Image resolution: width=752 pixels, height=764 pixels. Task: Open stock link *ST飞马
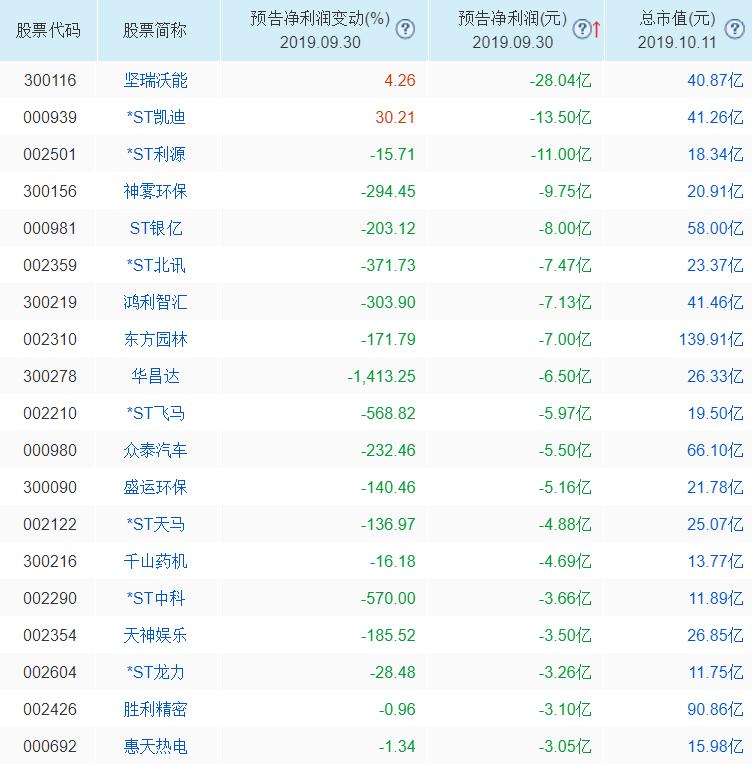click(156, 413)
